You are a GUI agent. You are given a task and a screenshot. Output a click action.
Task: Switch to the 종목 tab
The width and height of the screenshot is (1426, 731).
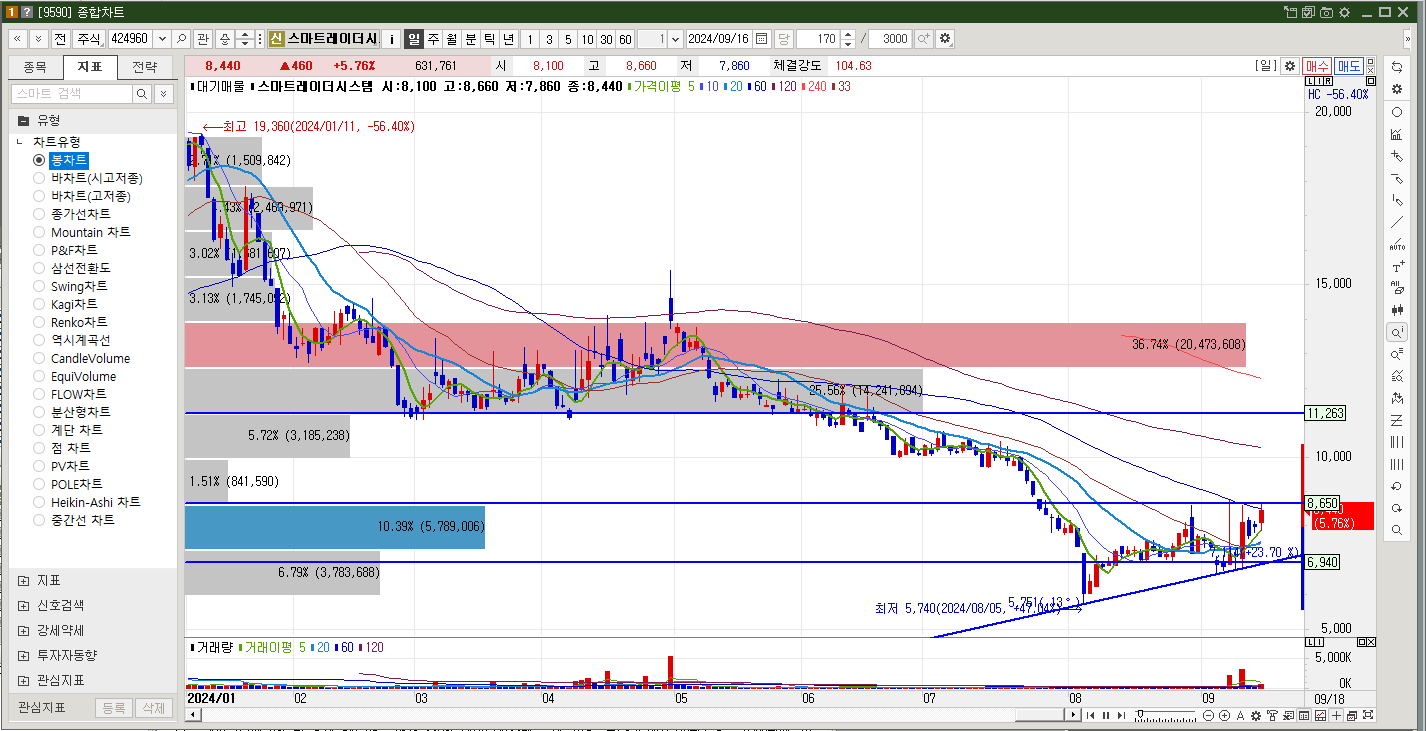click(35, 67)
